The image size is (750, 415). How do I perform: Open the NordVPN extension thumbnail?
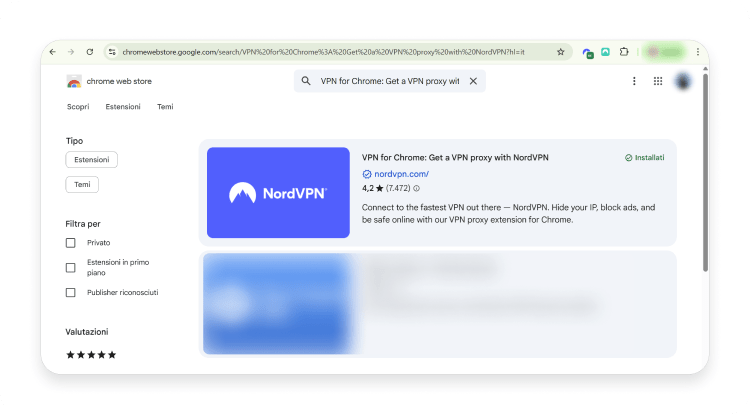278,193
